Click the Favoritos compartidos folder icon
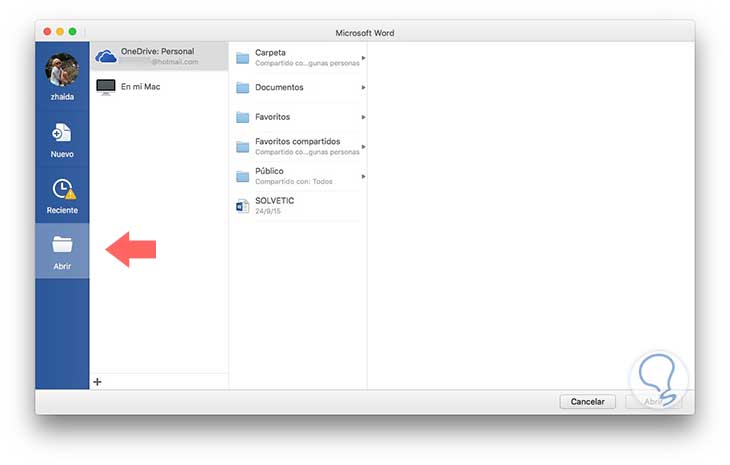Screen dimensions: 730x465 [243, 147]
